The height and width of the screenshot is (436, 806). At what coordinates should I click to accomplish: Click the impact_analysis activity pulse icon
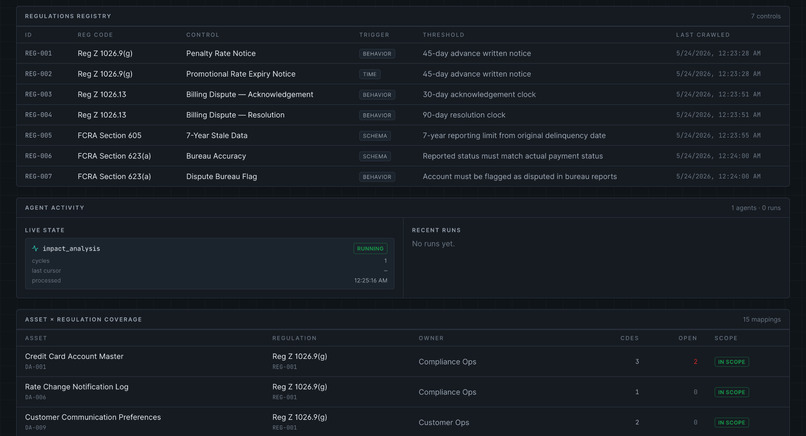click(35, 248)
